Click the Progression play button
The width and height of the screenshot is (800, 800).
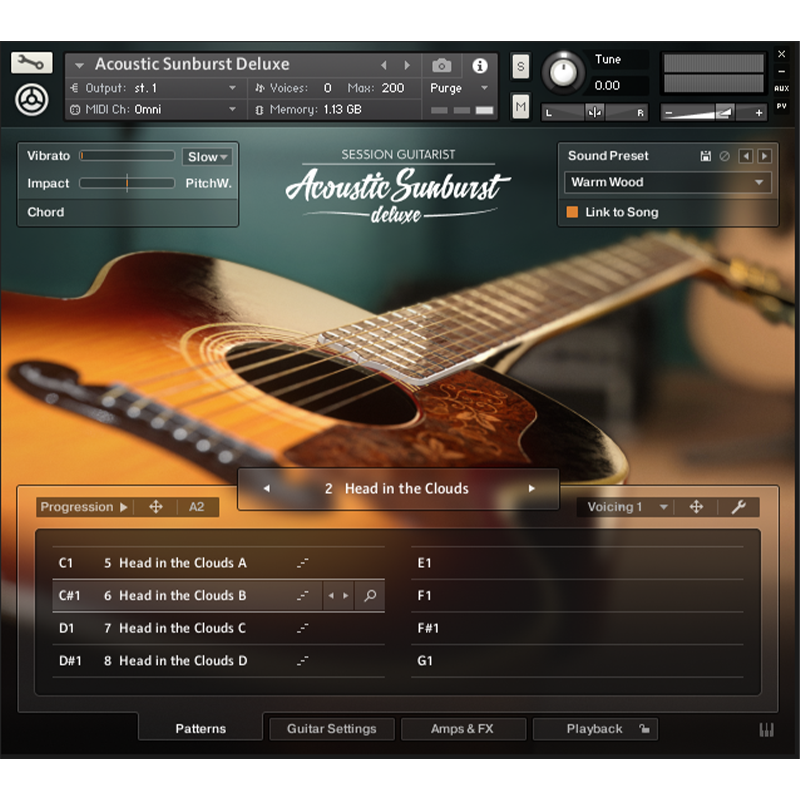coord(123,507)
